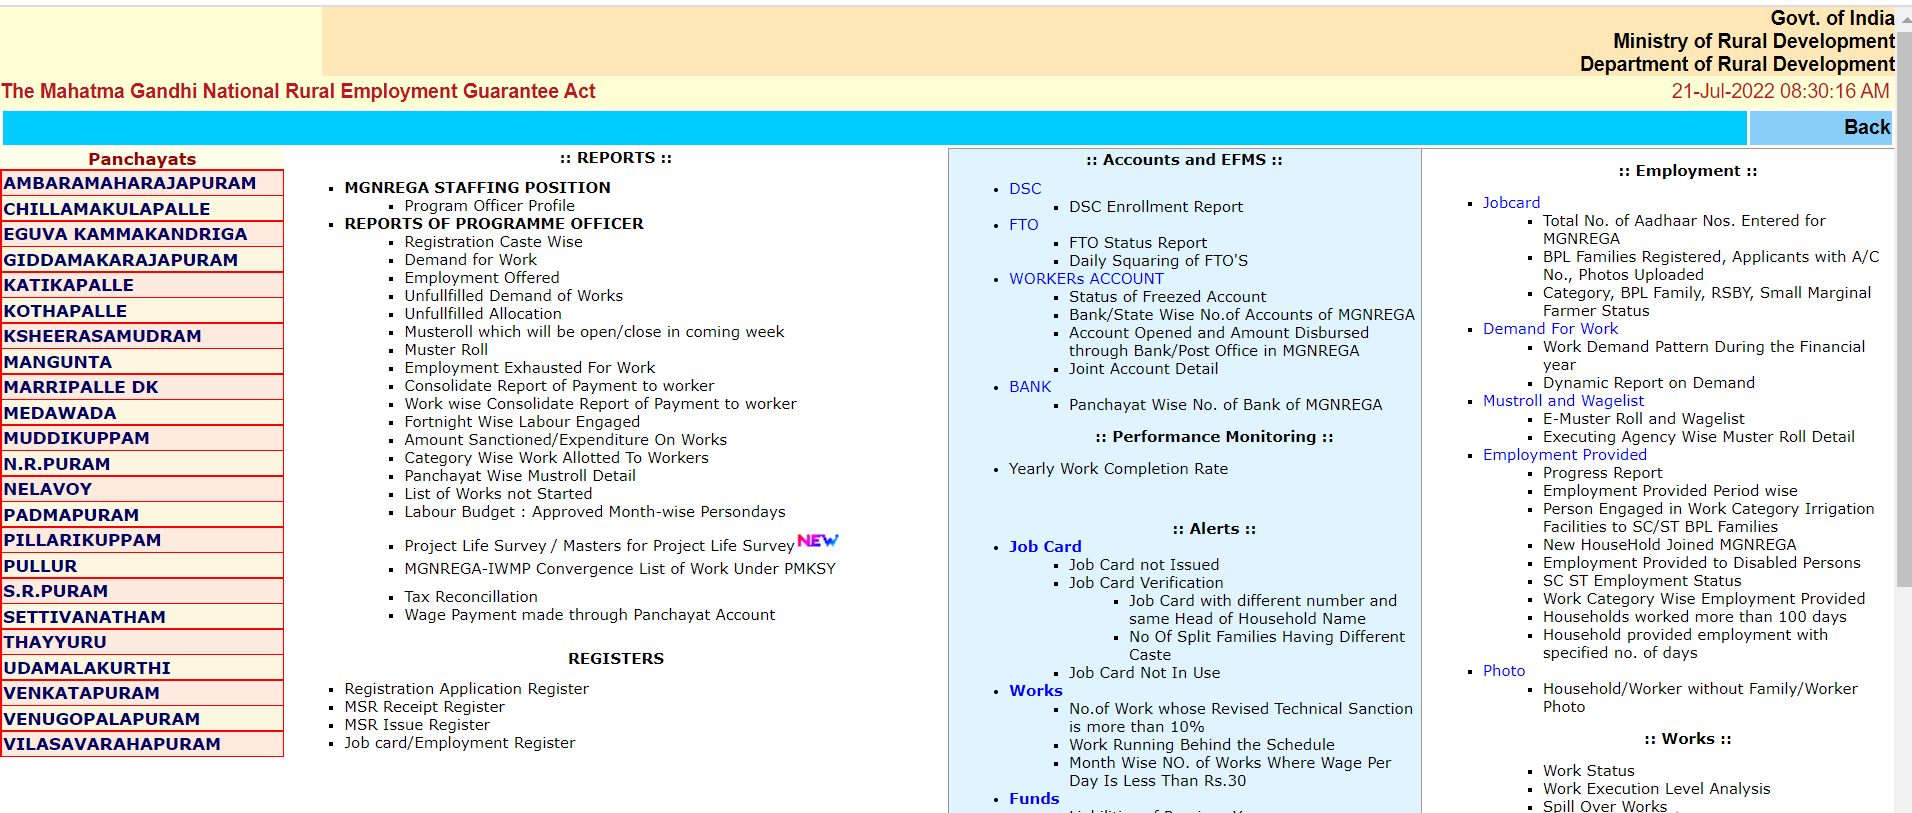Open FTO Status Report

1138,243
